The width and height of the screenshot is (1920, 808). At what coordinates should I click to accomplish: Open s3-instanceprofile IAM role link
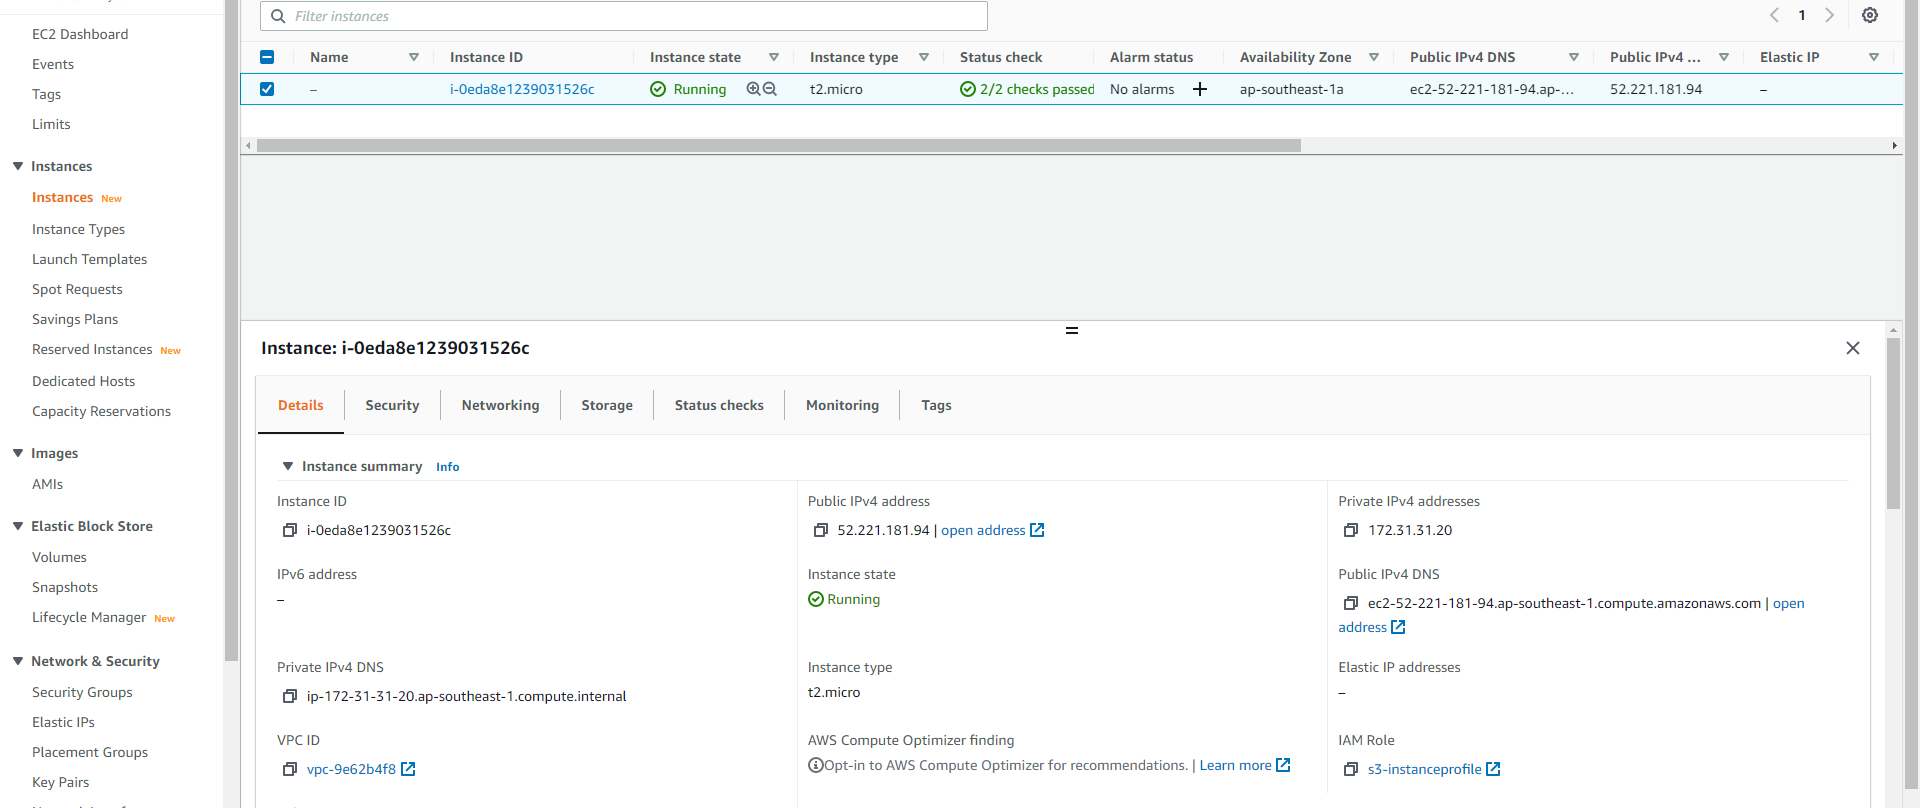point(1425,769)
